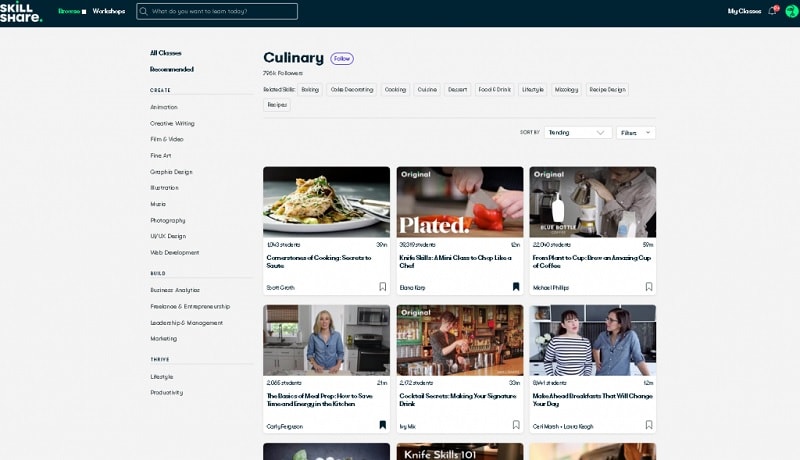800x460 pixels.
Task: Open the Trending sort dropdown
Action: pyautogui.click(x=578, y=133)
